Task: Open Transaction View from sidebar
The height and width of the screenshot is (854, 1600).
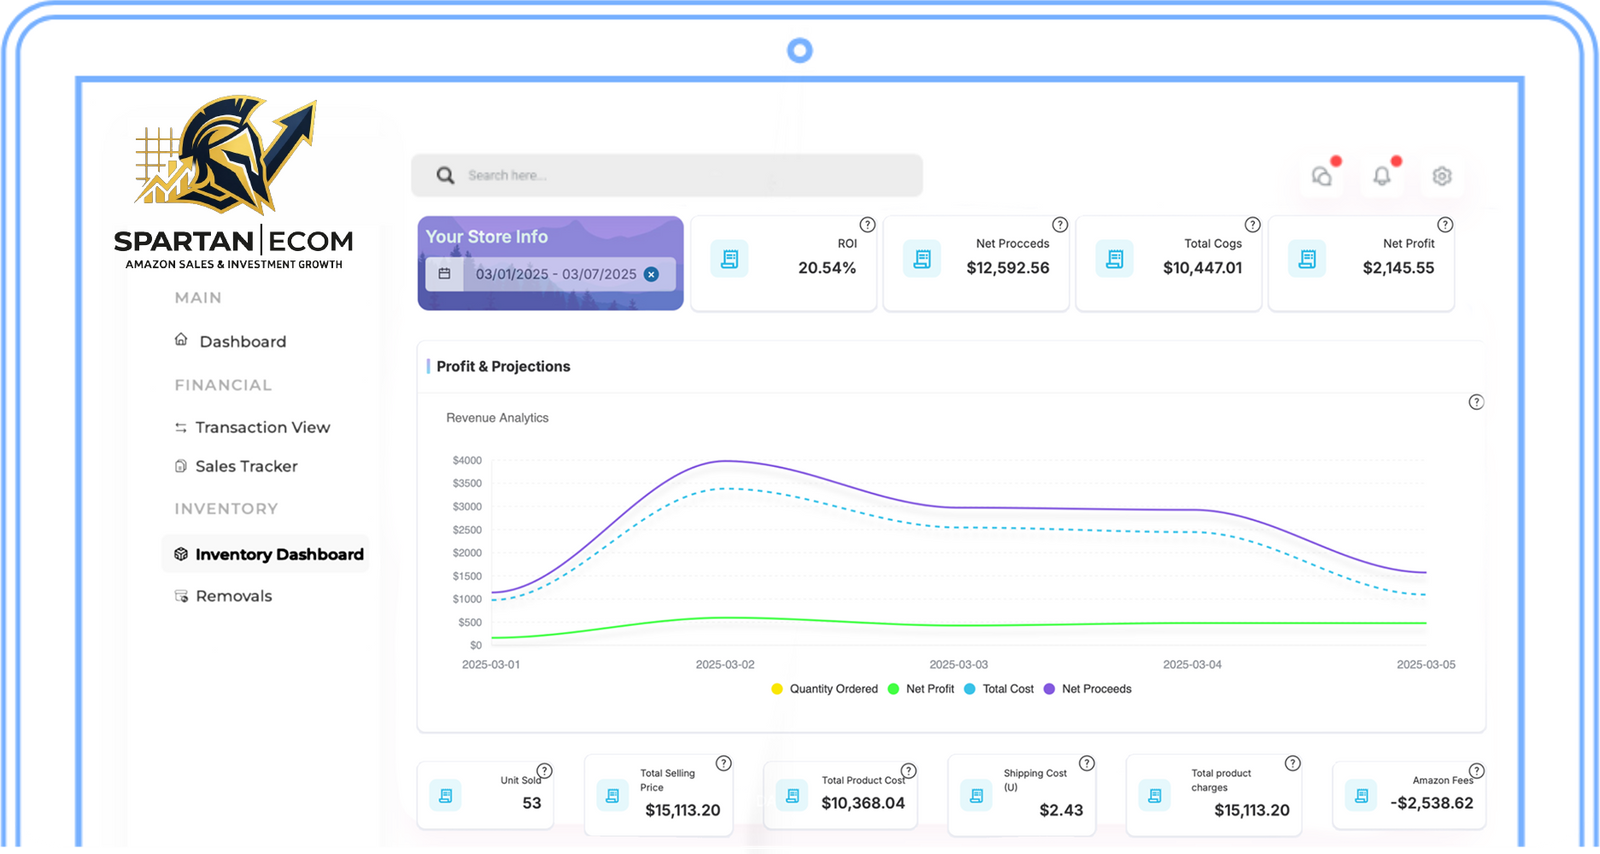Action: click(262, 427)
